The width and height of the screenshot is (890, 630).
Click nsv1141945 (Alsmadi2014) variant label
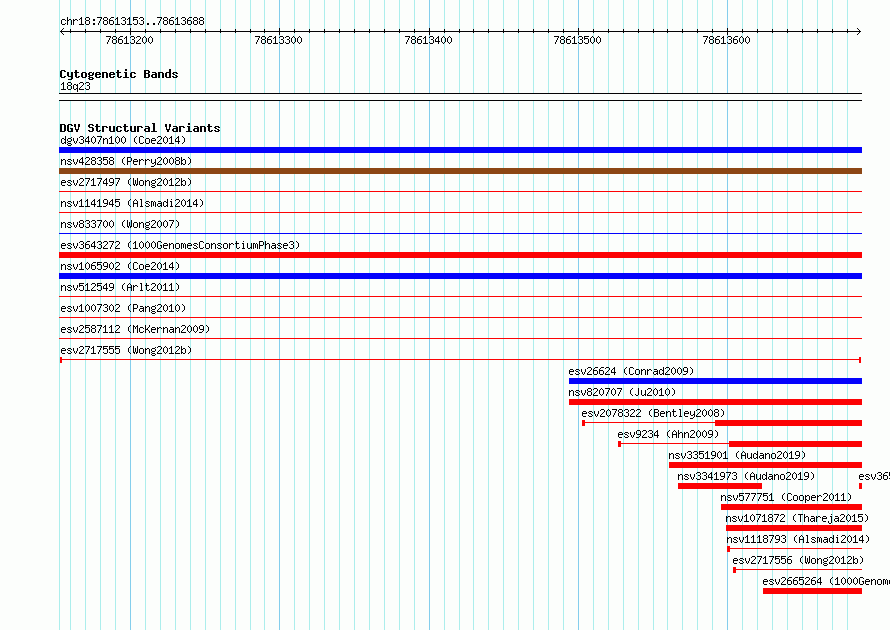[x=132, y=203]
